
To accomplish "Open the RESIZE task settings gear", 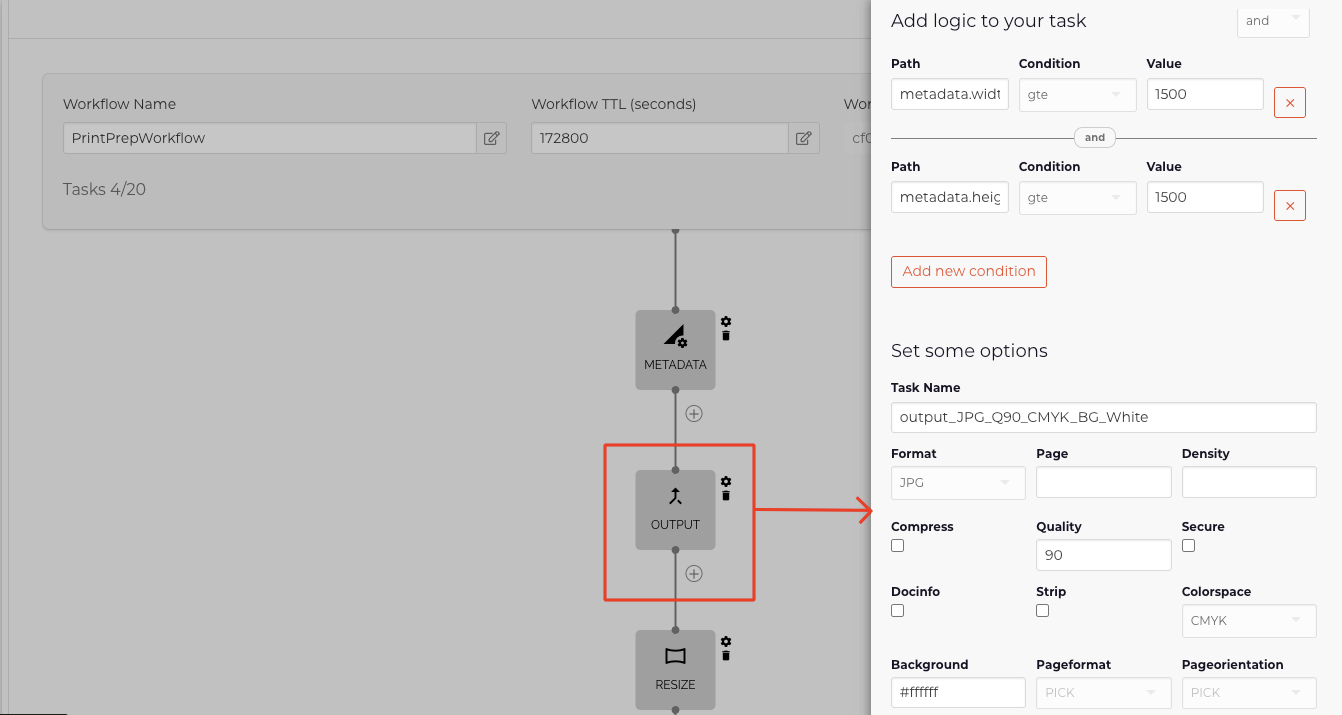I will pos(725,641).
